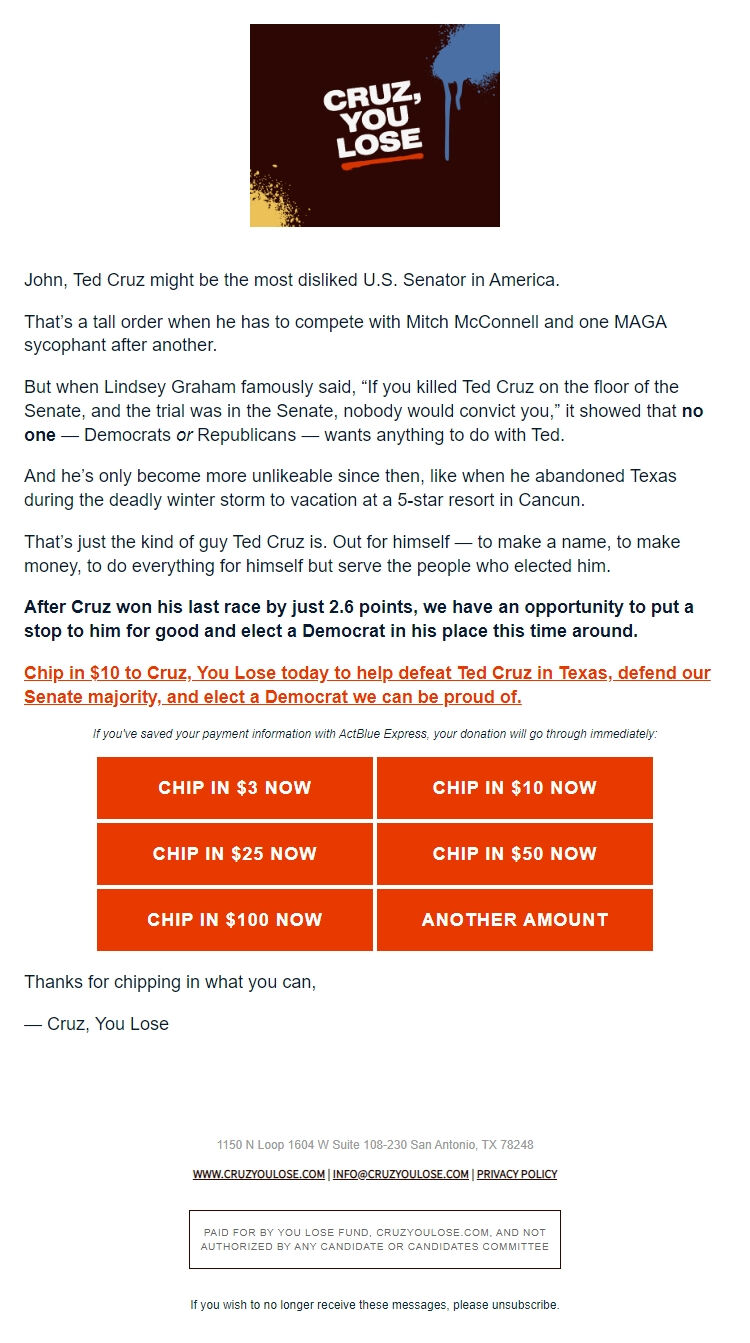Choose the ANOTHER AMOUNT donation button
This screenshot has height=1343, width=750.
[513, 919]
